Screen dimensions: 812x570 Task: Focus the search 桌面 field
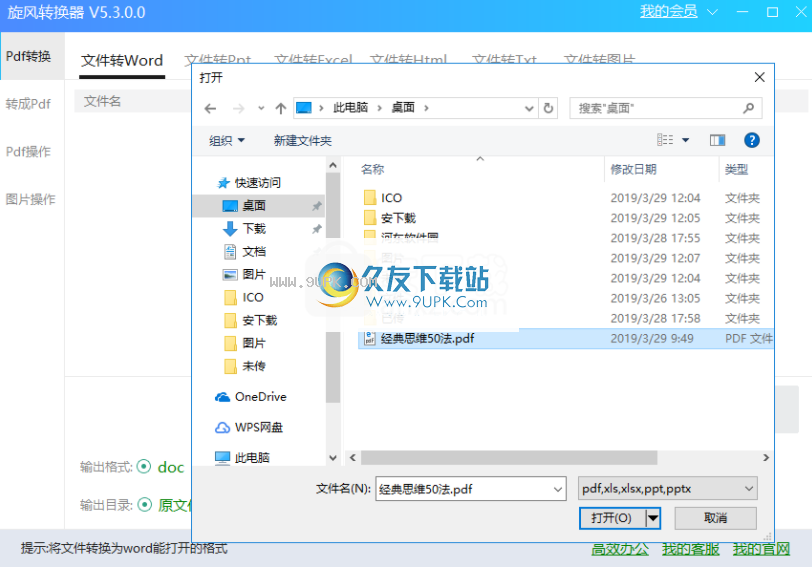(x=665, y=108)
